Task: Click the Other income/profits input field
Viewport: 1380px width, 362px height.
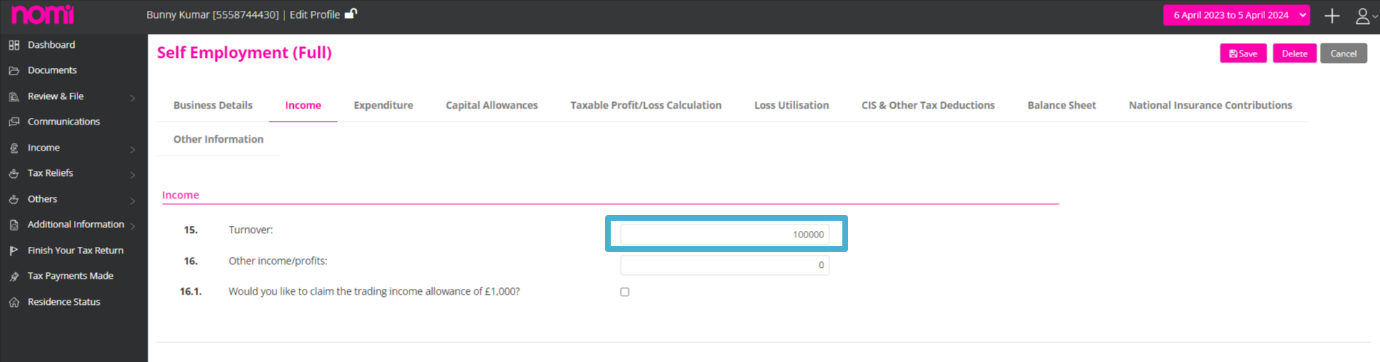Action: (x=725, y=265)
